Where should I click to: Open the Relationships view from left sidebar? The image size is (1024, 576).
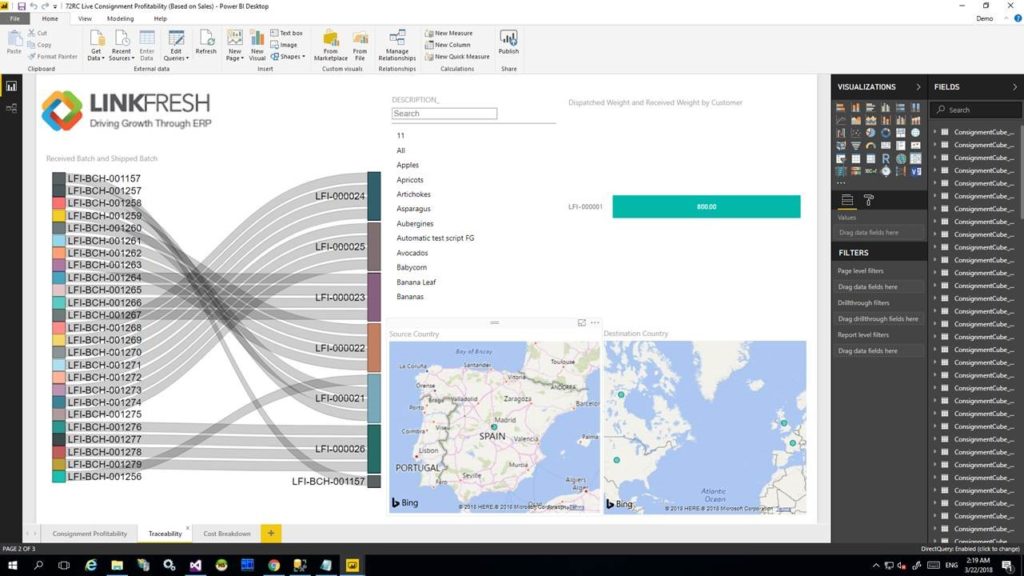pos(11,108)
